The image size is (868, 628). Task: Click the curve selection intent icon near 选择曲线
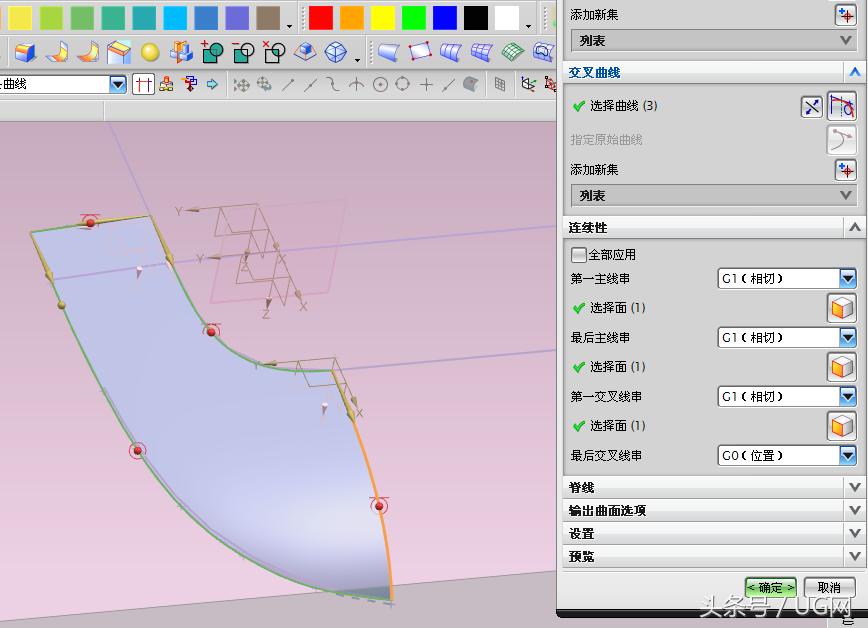tap(843, 107)
